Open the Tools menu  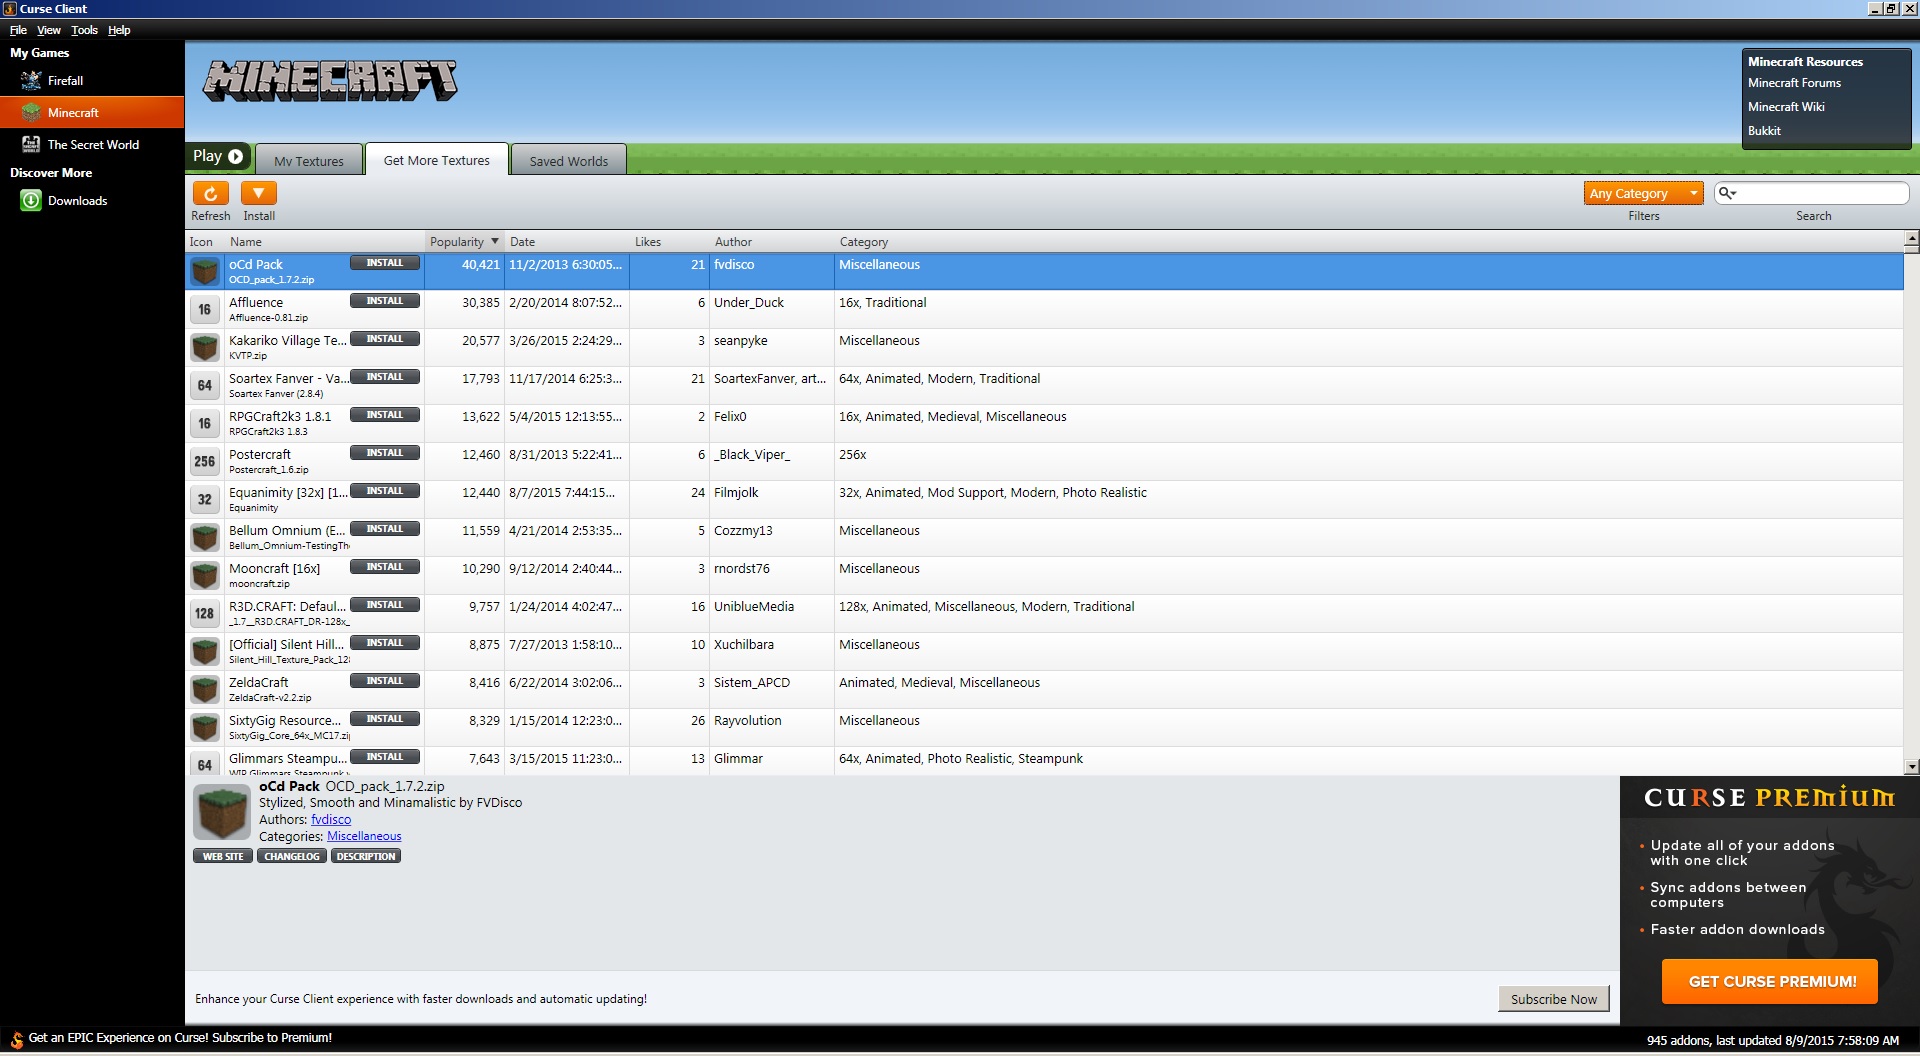pyautogui.click(x=84, y=30)
